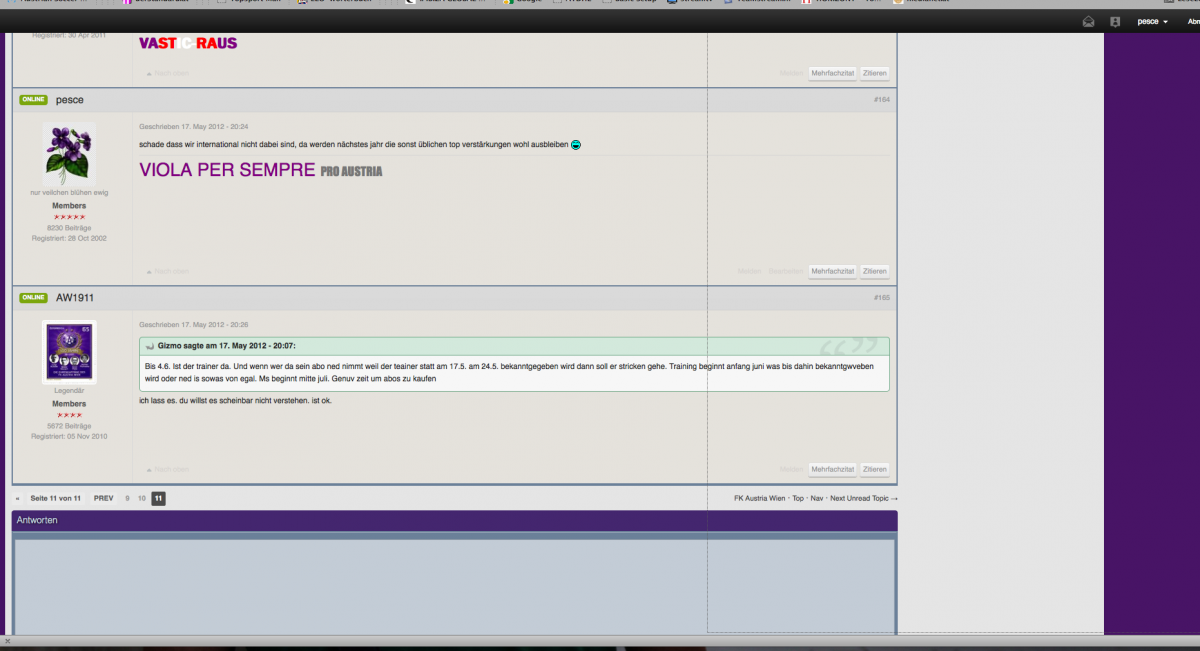Viewport: 1200px width, 651px height.
Task: Click the Antworten reply header bar
Action: pyautogui.click(x=455, y=521)
